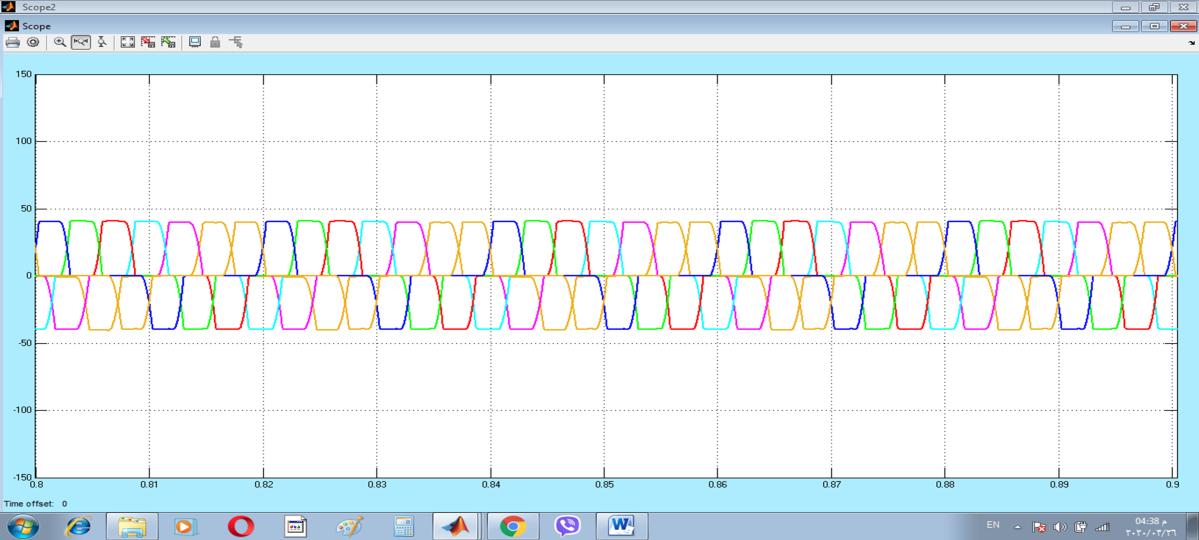The height and width of the screenshot is (540, 1199).
Task: Open the power/device tray icon
Action: point(1080,527)
